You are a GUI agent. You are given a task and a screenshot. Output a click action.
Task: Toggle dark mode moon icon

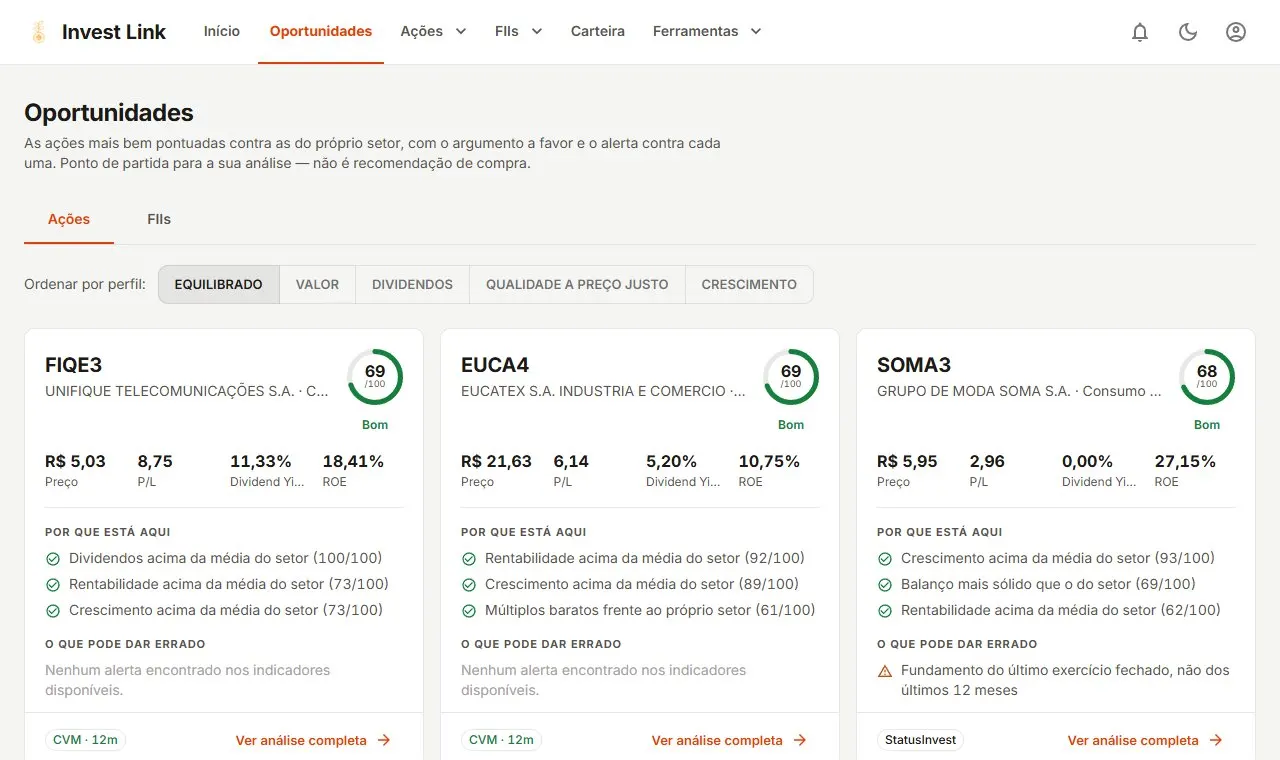(x=1188, y=32)
